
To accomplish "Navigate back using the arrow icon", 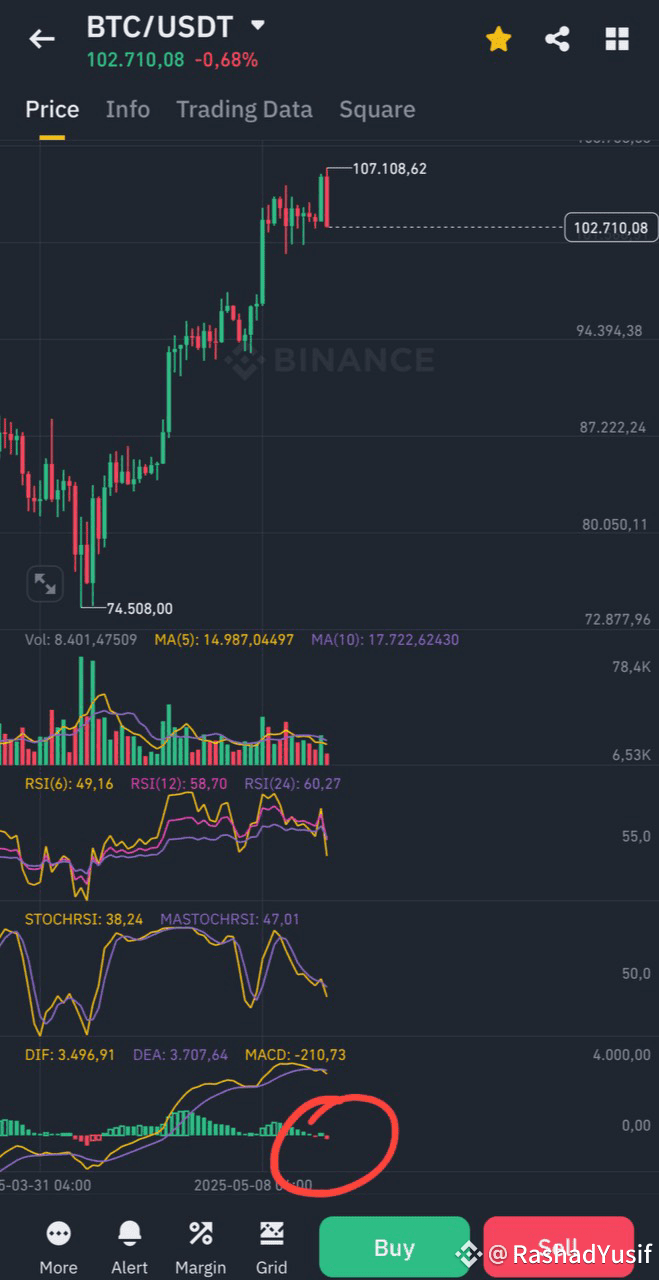I will pos(40,39).
